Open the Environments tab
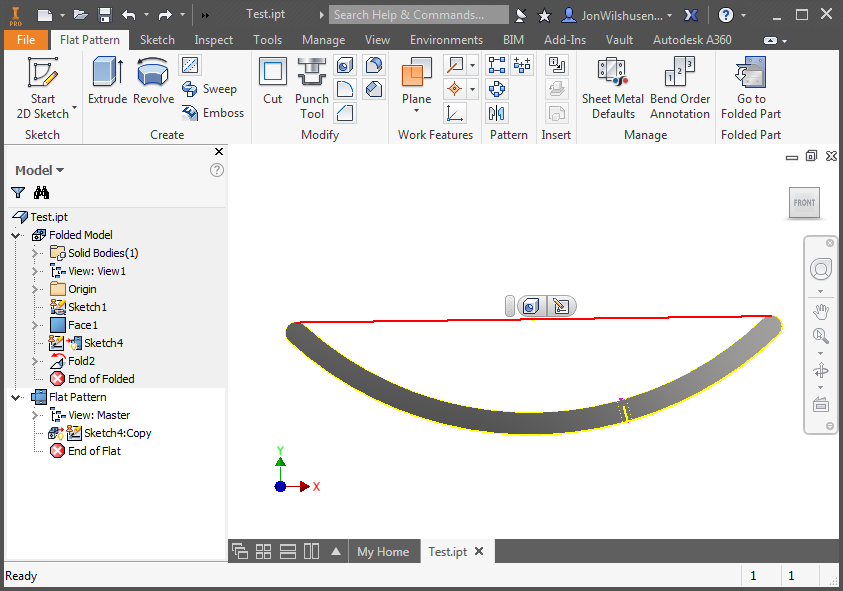The width and height of the screenshot is (843, 591). point(446,39)
